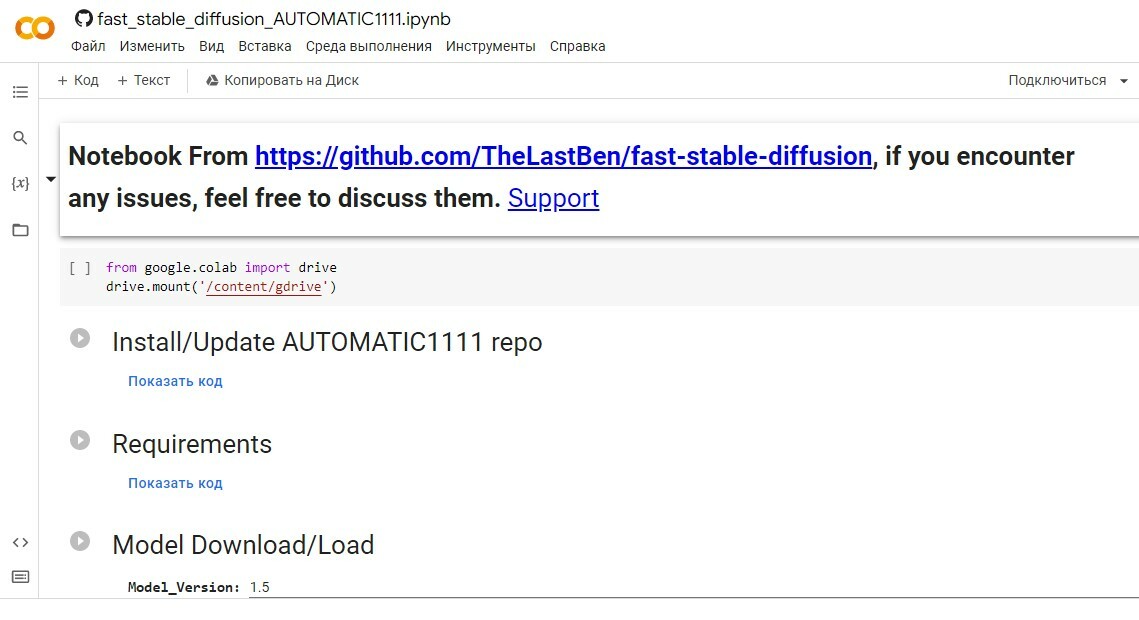This screenshot has height=620, width=1139.
Task: Run the Model Download/Load cell
Action: click(x=80, y=541)
